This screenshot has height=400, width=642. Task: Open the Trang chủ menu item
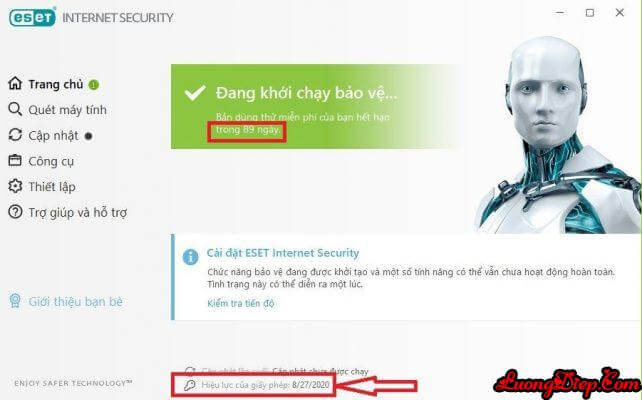(56, 84)
